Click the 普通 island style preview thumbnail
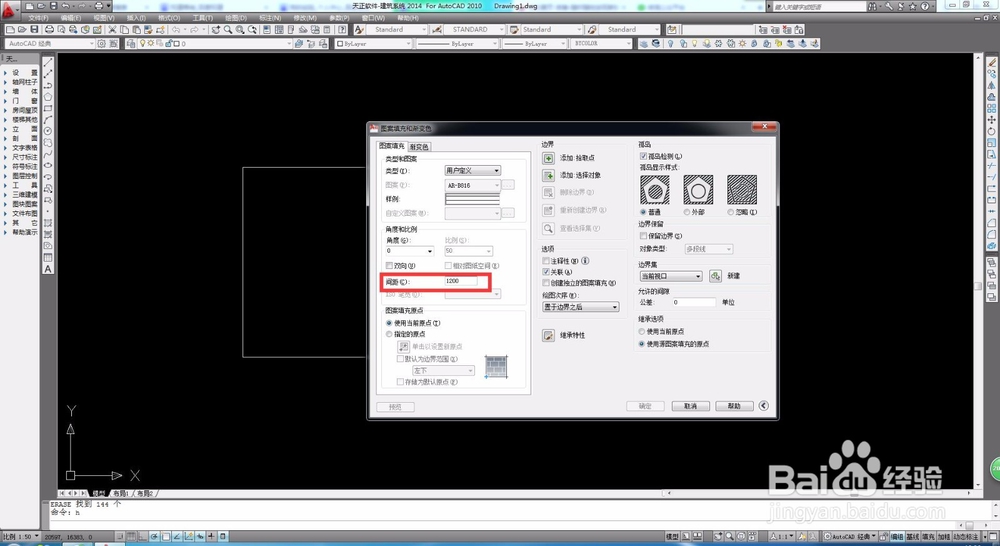The image size is (1000, 546). (655, 189)
